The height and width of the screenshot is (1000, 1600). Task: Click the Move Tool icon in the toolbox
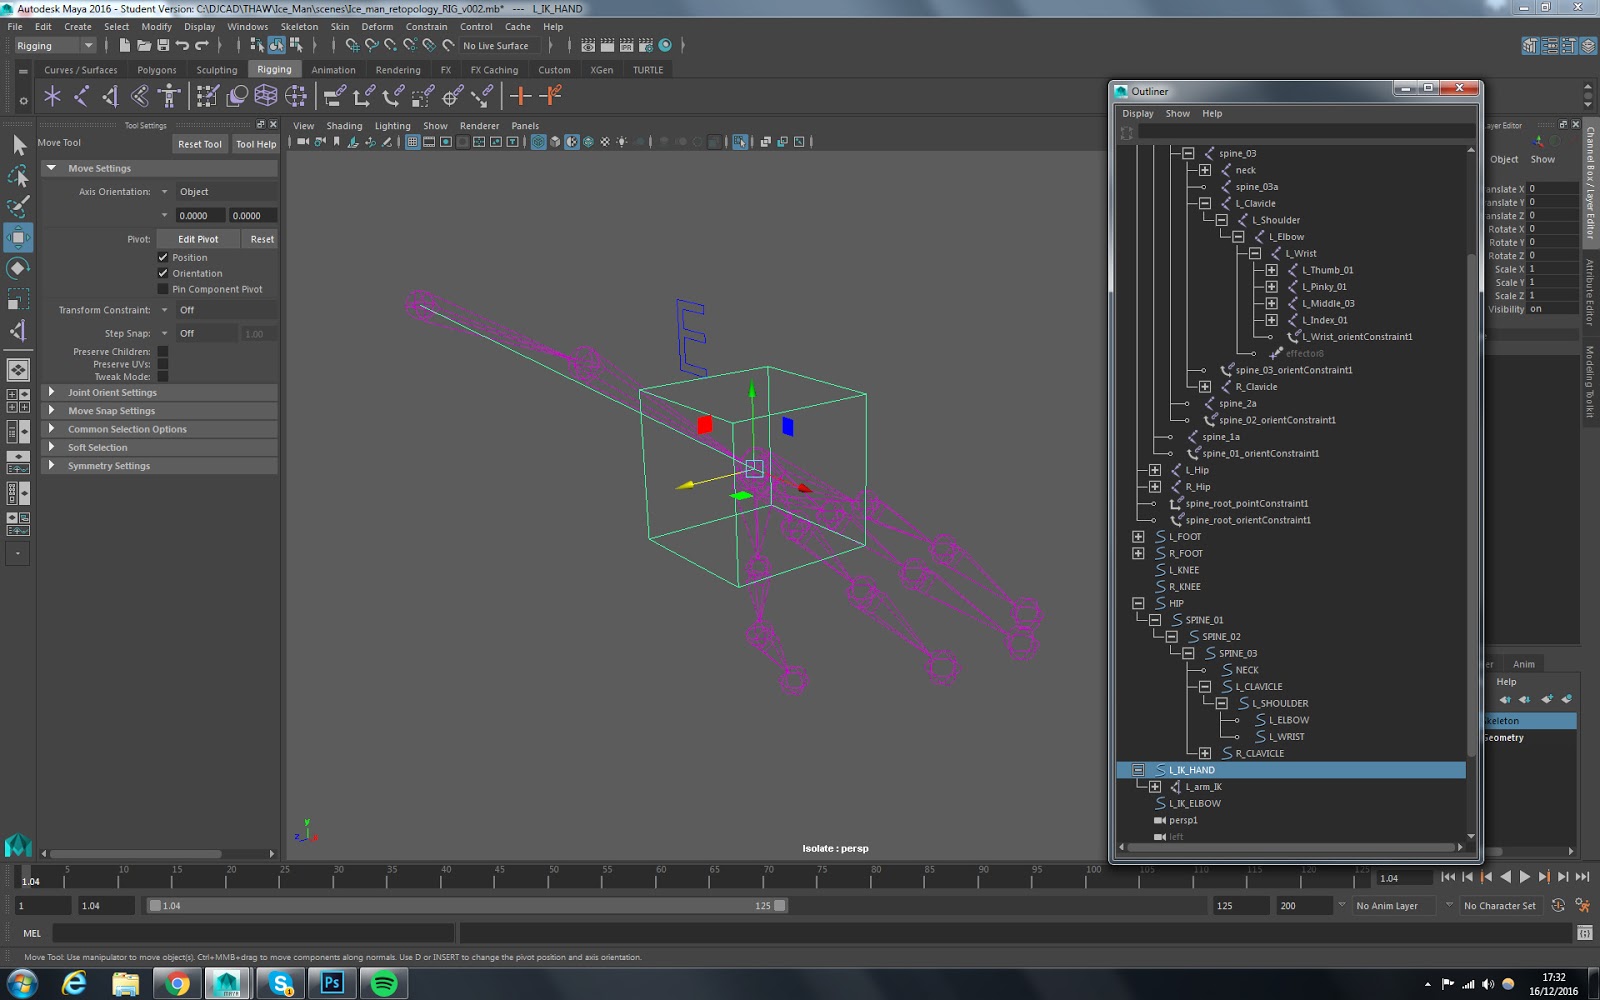coord(17,237)
